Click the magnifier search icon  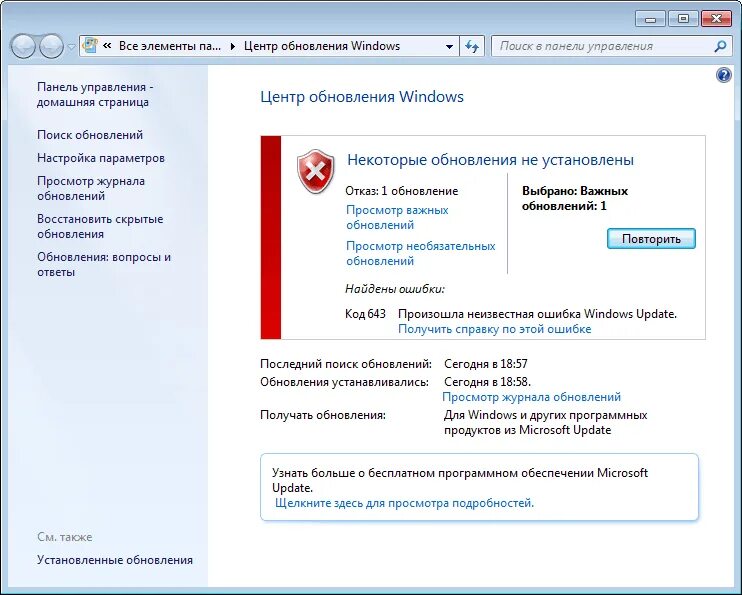720,46
